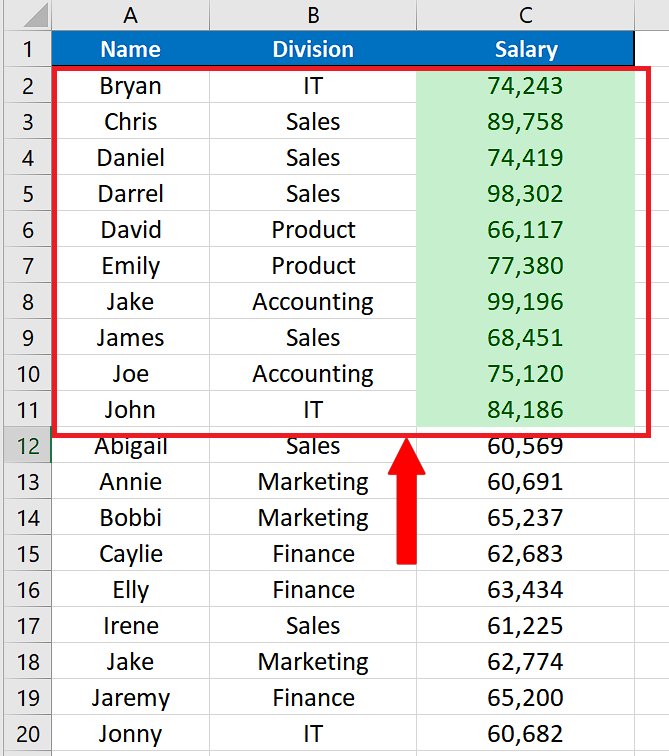Click Jonny's salary 60,682
This screenshot has width=669, height=756.
pos(525,733)
